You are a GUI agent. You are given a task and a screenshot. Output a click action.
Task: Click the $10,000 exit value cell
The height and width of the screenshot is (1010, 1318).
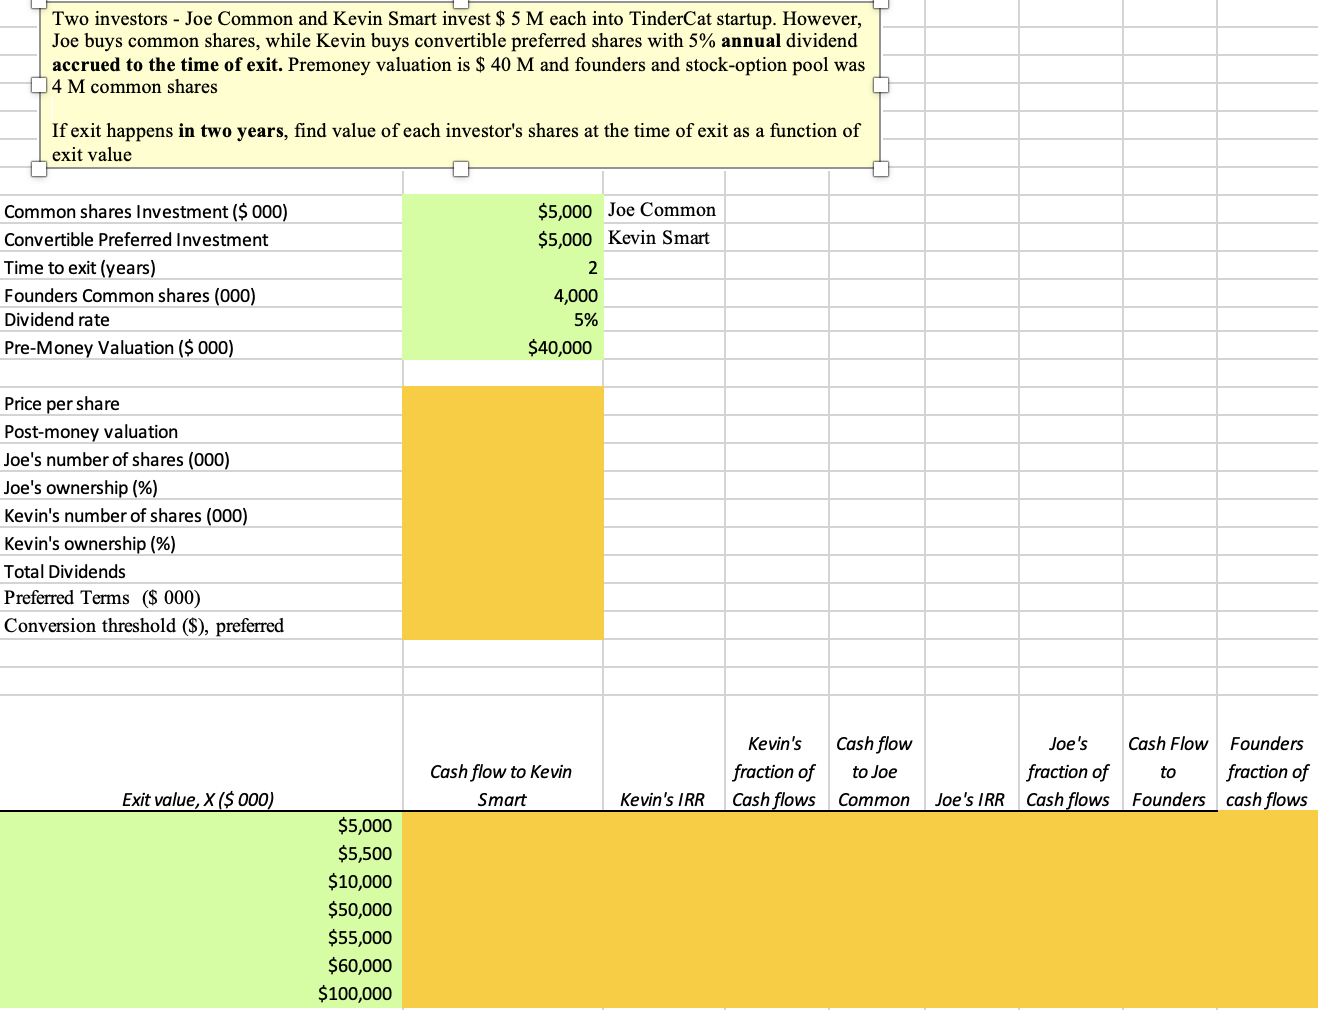(201, 882)
